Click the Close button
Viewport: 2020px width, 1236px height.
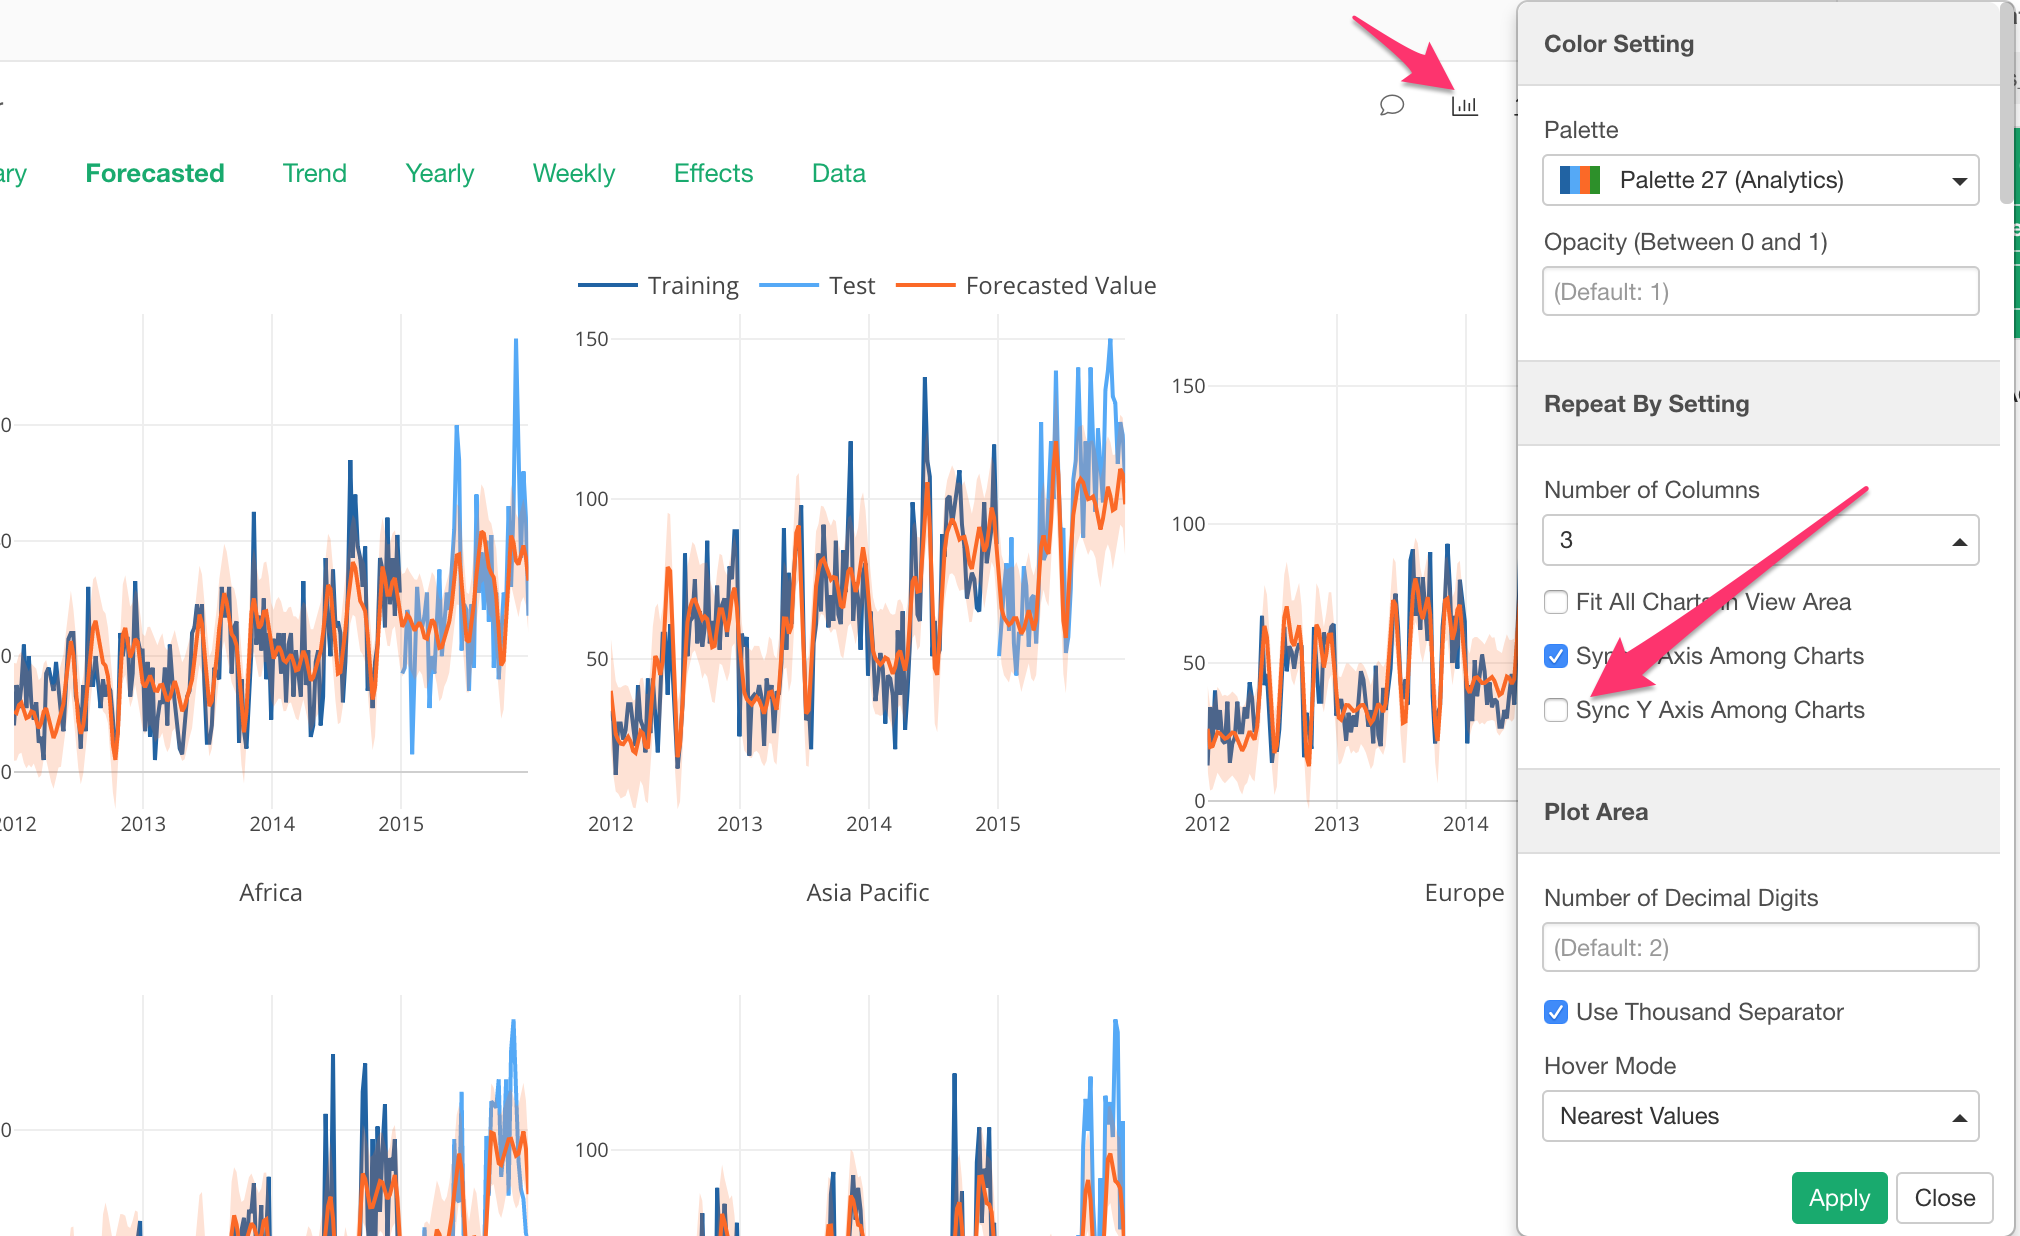(x=1944, y=1198)
